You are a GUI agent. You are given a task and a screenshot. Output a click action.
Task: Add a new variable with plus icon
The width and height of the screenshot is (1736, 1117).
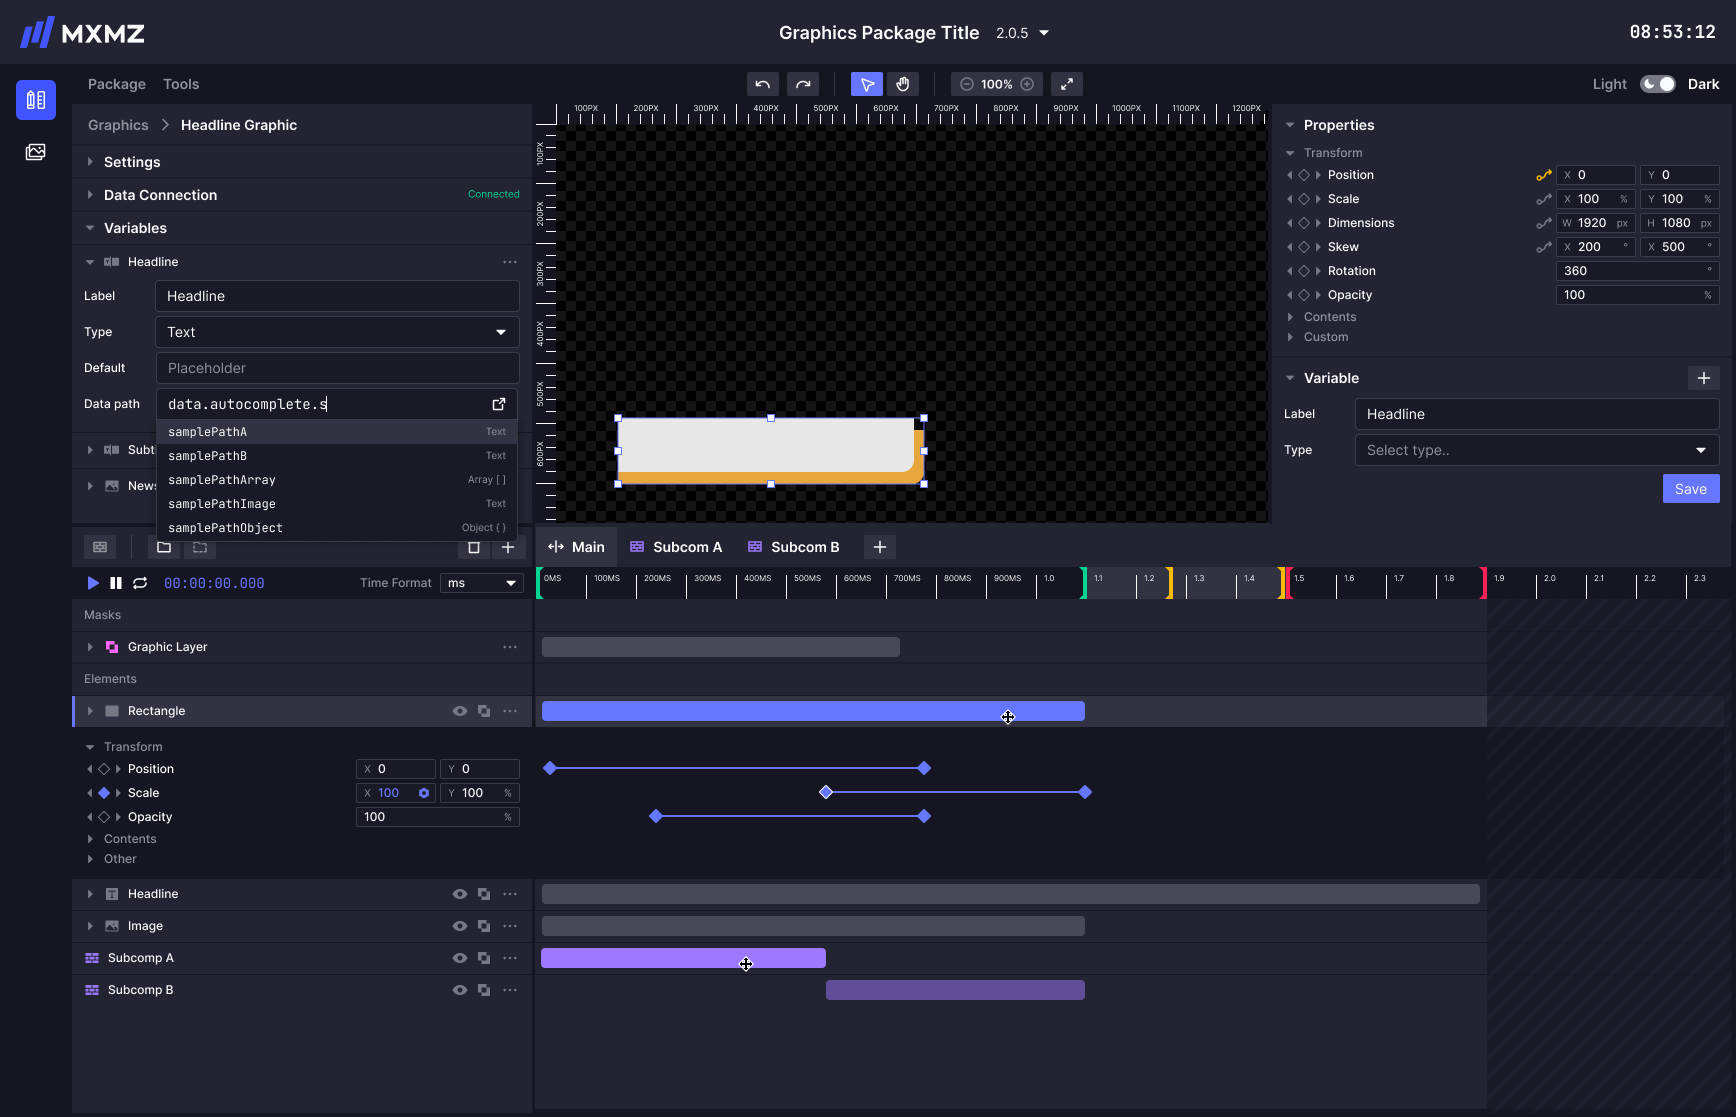coord(1704,378)
